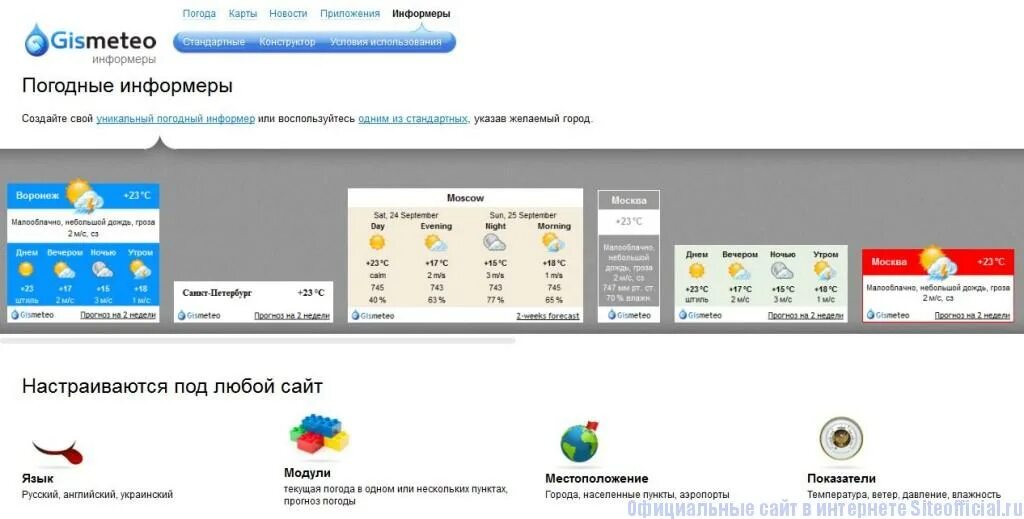This screenshot has height=519, width=1024.
Task: Open Прогноз на 2 недели in red Москва widget
Action: pos(972,315)
